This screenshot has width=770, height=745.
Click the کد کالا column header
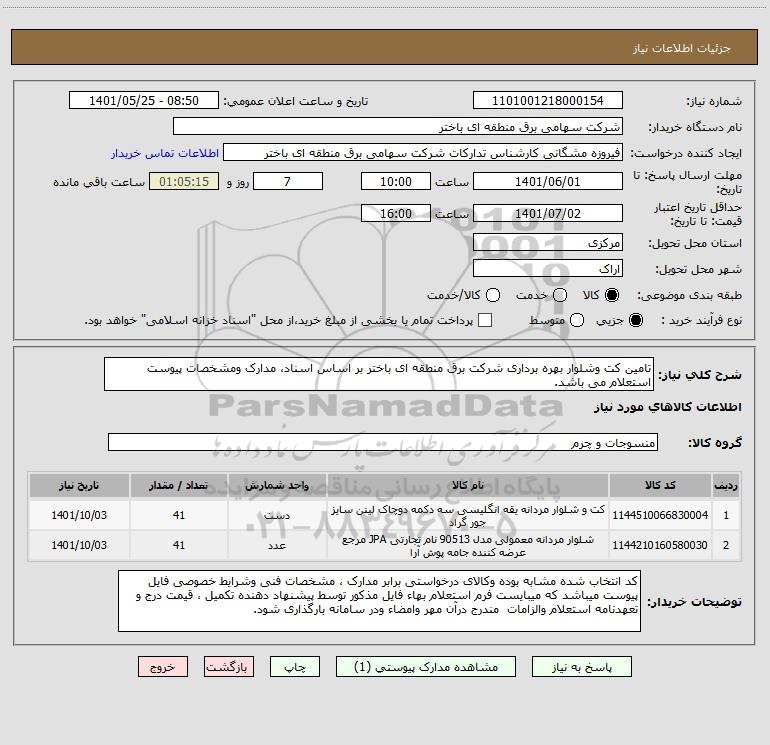click(660, 486)
